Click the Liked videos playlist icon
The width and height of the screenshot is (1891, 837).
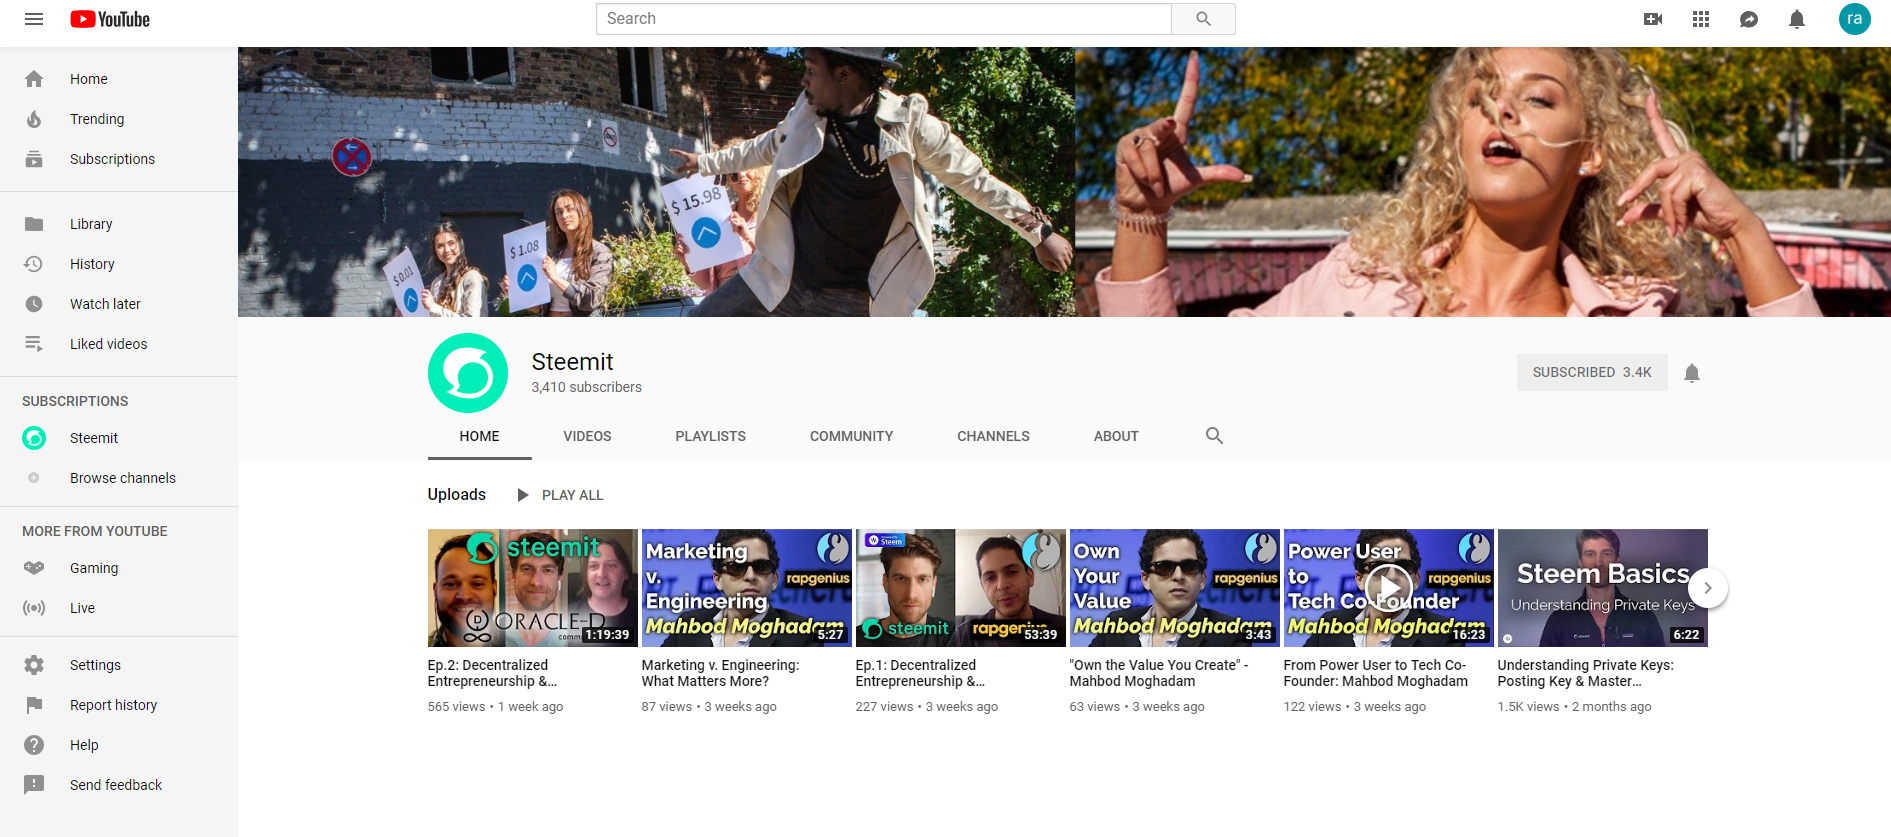34,344
